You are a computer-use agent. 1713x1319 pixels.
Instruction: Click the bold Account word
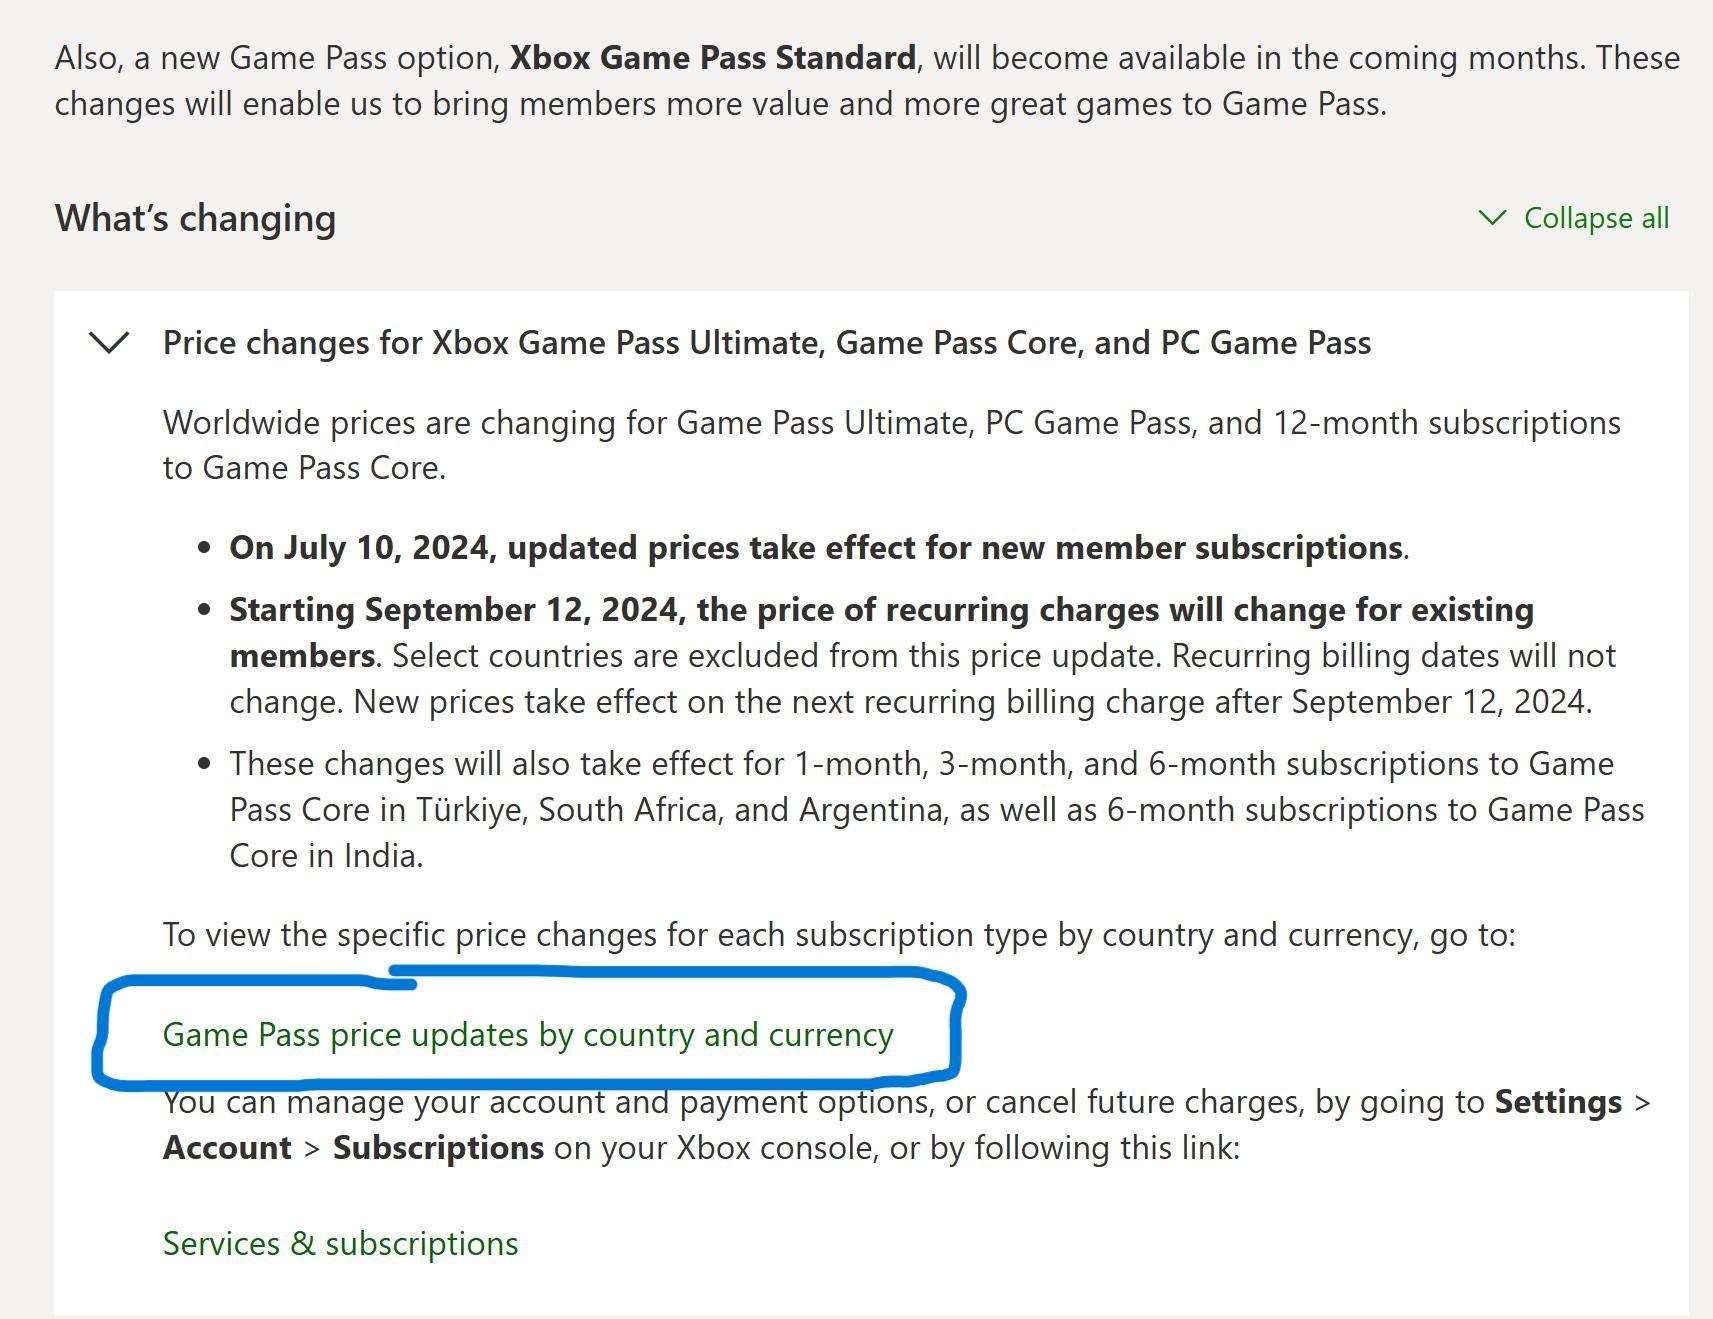[227, 1148]
